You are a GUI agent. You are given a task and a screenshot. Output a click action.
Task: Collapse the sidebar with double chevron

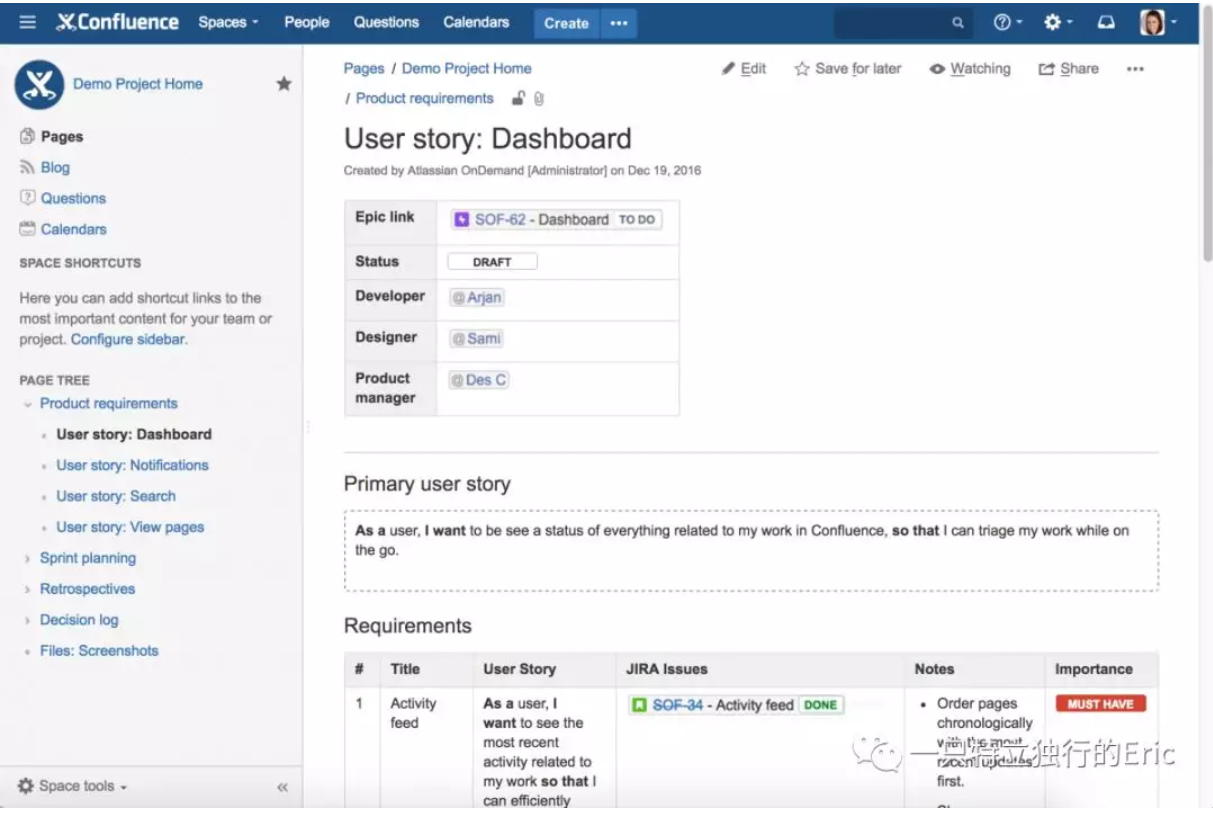(x=282, y=787)
